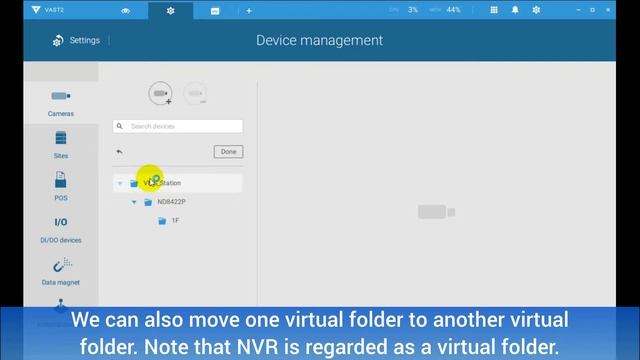Click the ND8422P folder icon
This screenshot has width=640, height=360.
(148, 202)
